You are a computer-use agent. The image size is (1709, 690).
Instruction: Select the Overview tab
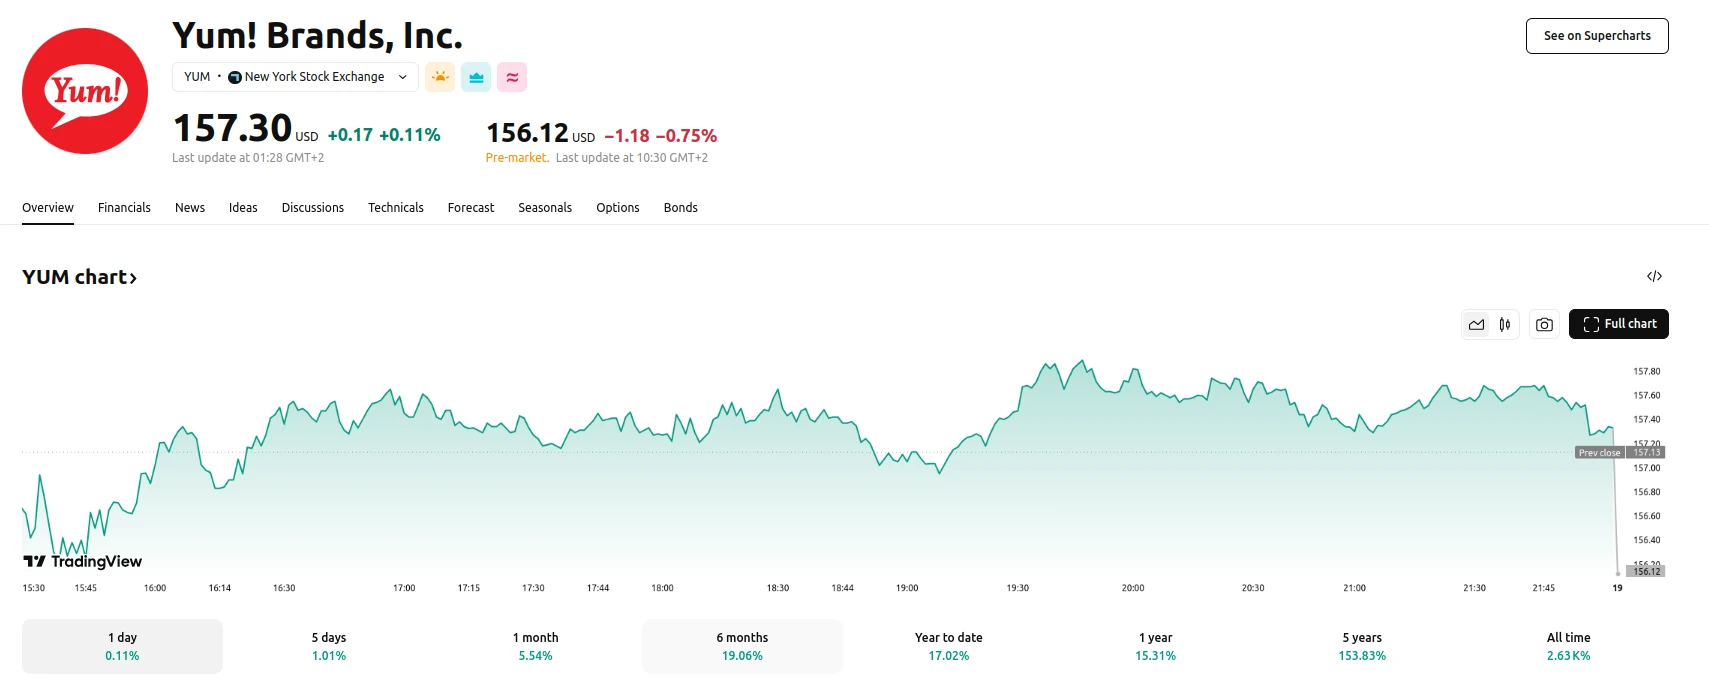[48, 208]
